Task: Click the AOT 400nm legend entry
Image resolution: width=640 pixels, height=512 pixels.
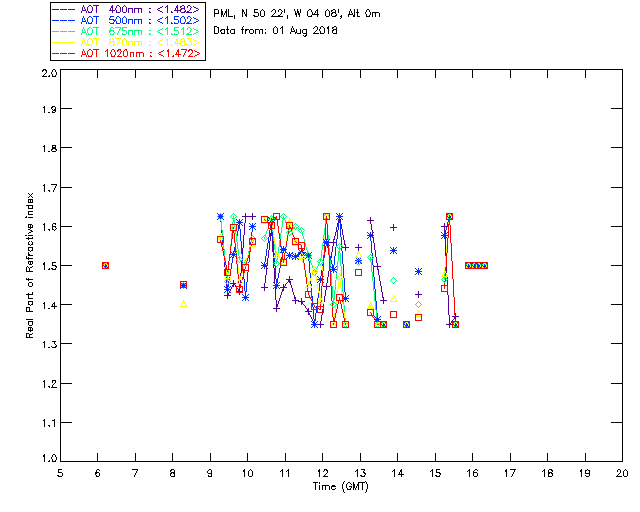Action: (x=126, y=9)
